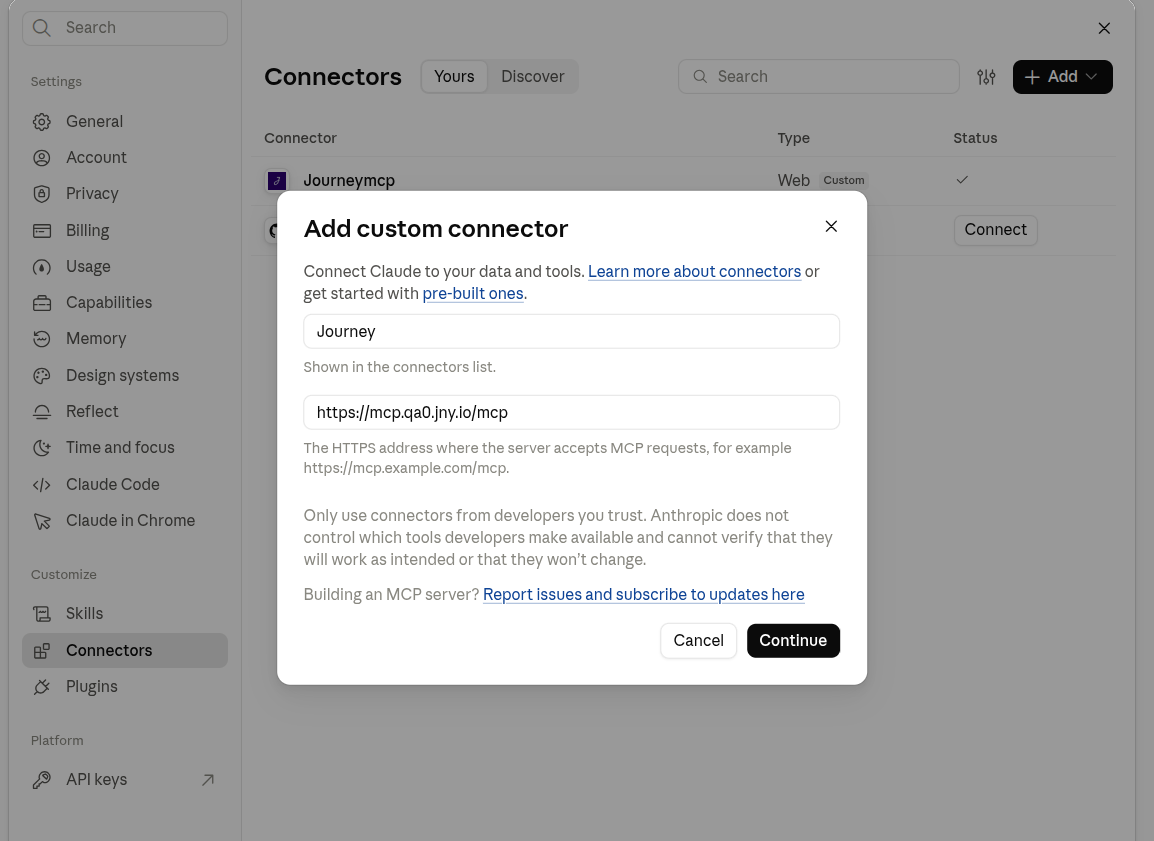Screen dimensions: 1154x841
Task: Click the API keys key icon
Action: tap(42, 779)
